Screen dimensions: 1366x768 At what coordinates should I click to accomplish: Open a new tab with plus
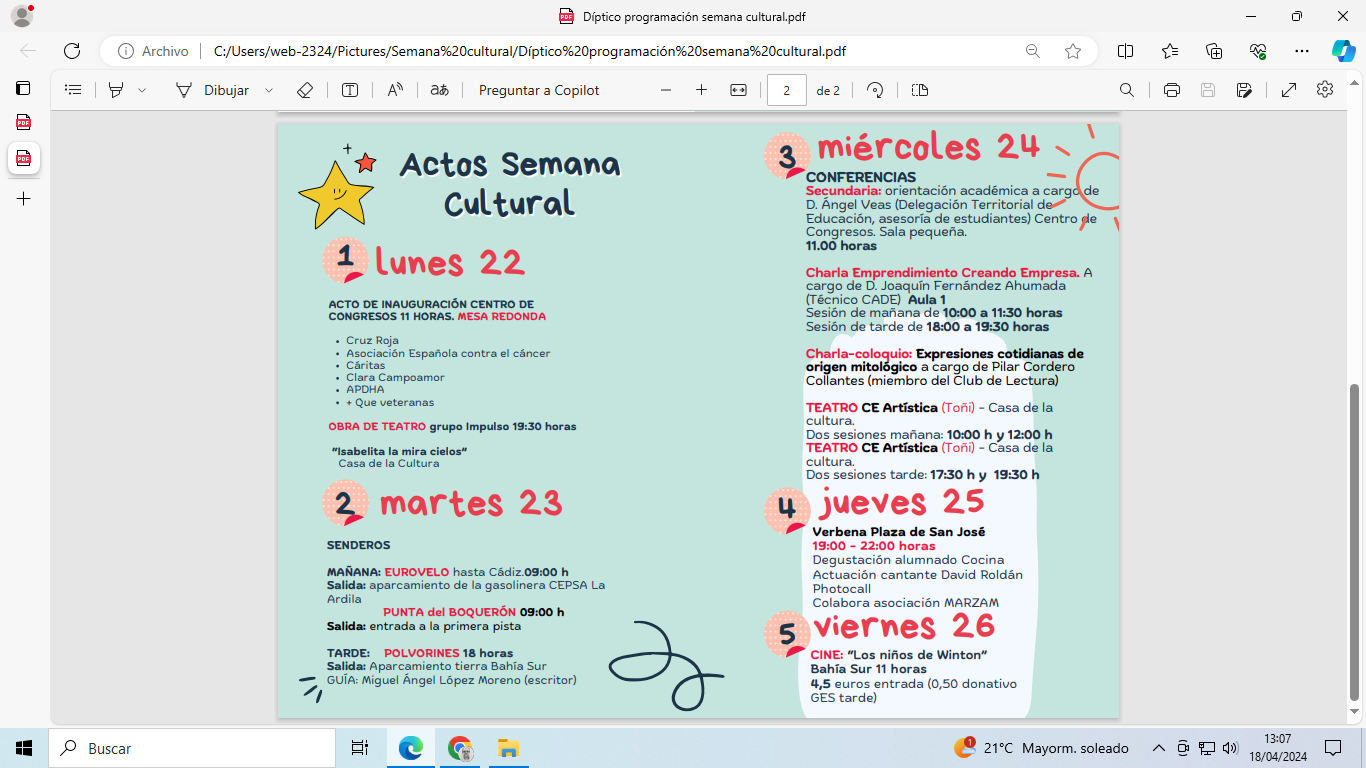click(x=23, y=199)
